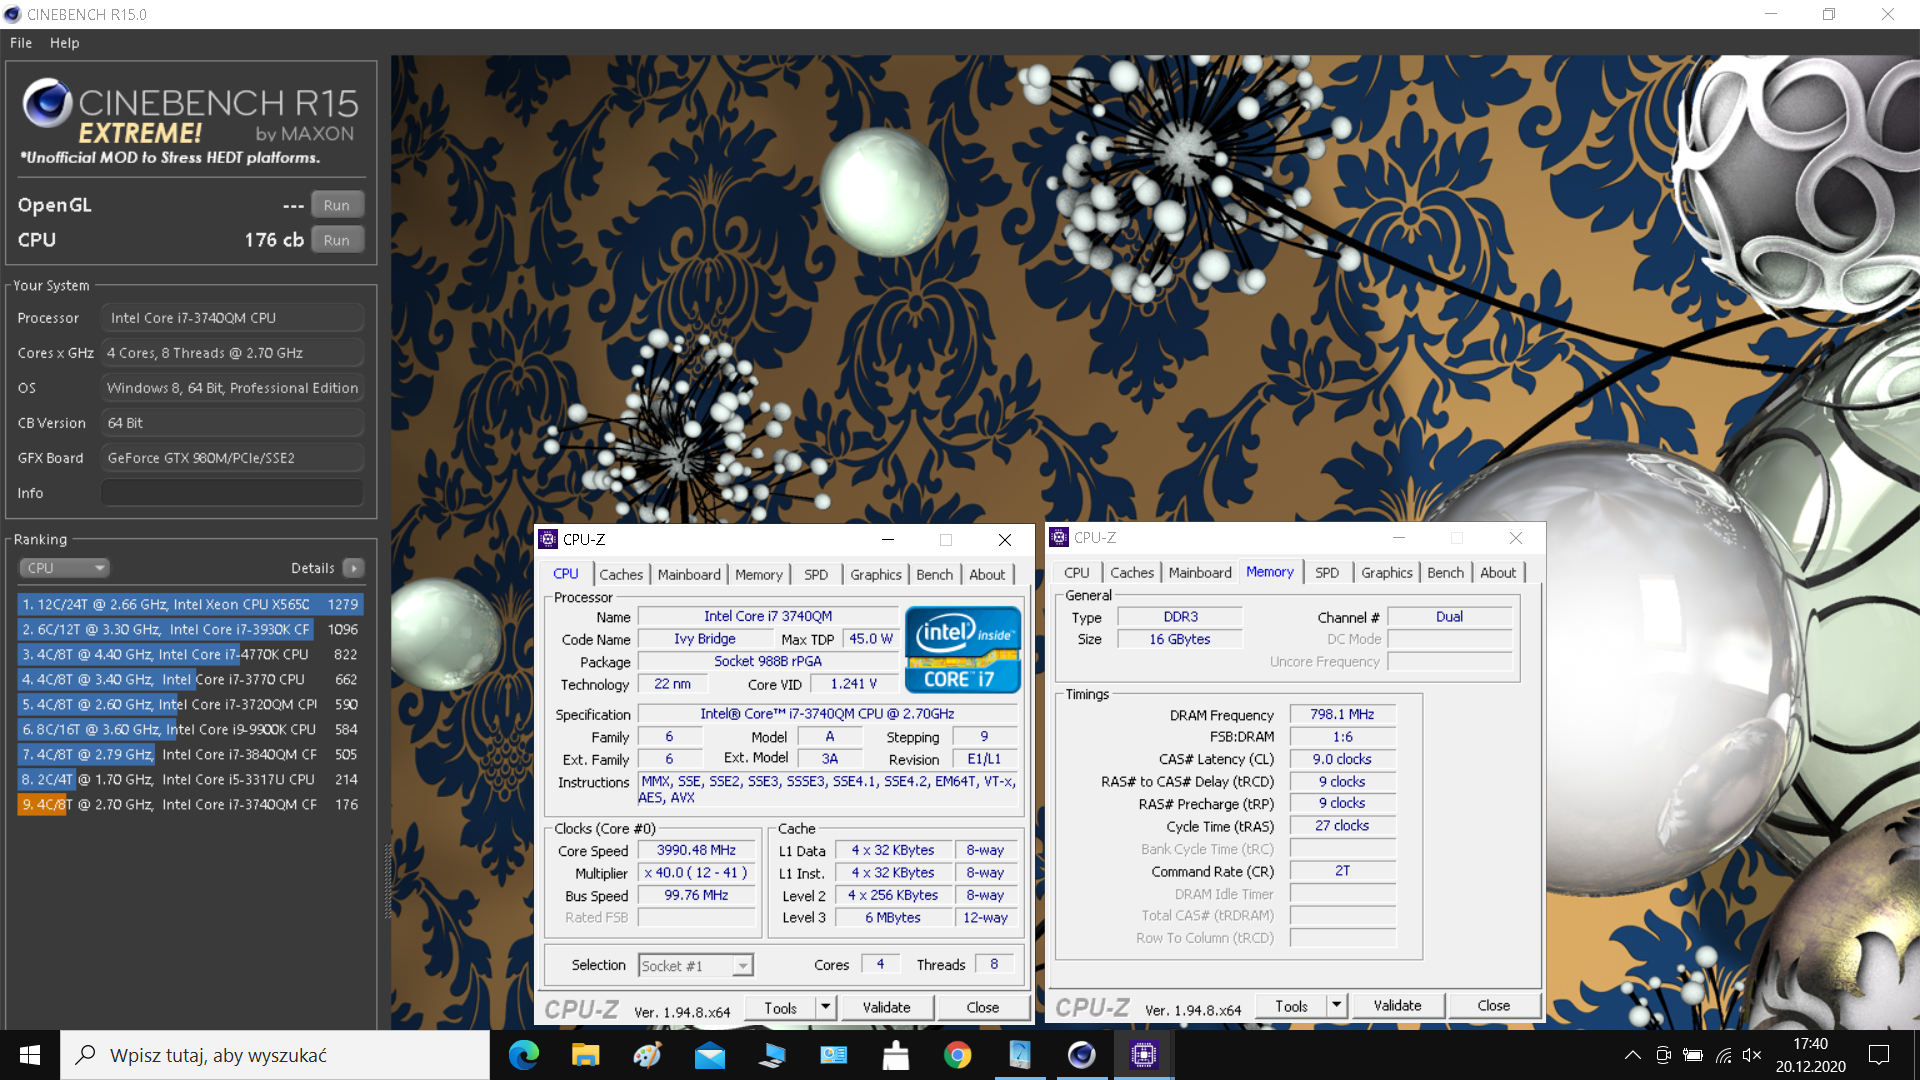Open the Help menu
Screen dimensions: 1920x1080
point(64,43)
